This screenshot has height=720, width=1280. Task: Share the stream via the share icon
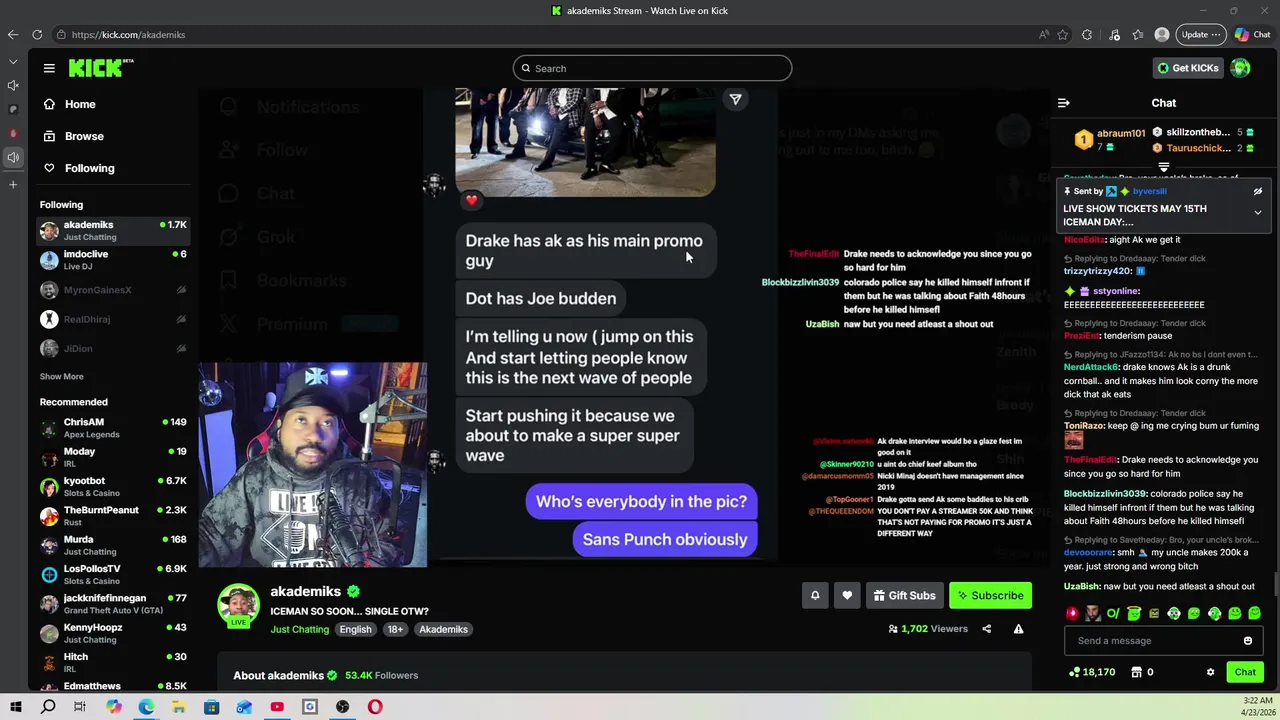tap(987, 629)
